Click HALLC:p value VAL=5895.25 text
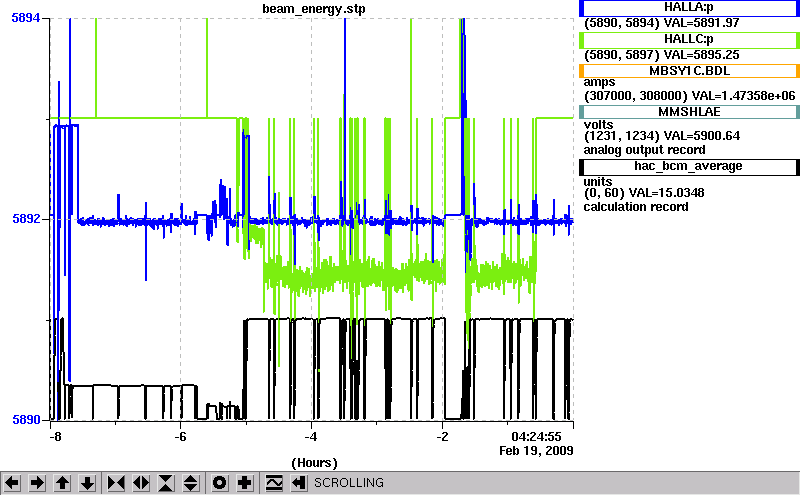800x495 pixels. tap(701, 55)
